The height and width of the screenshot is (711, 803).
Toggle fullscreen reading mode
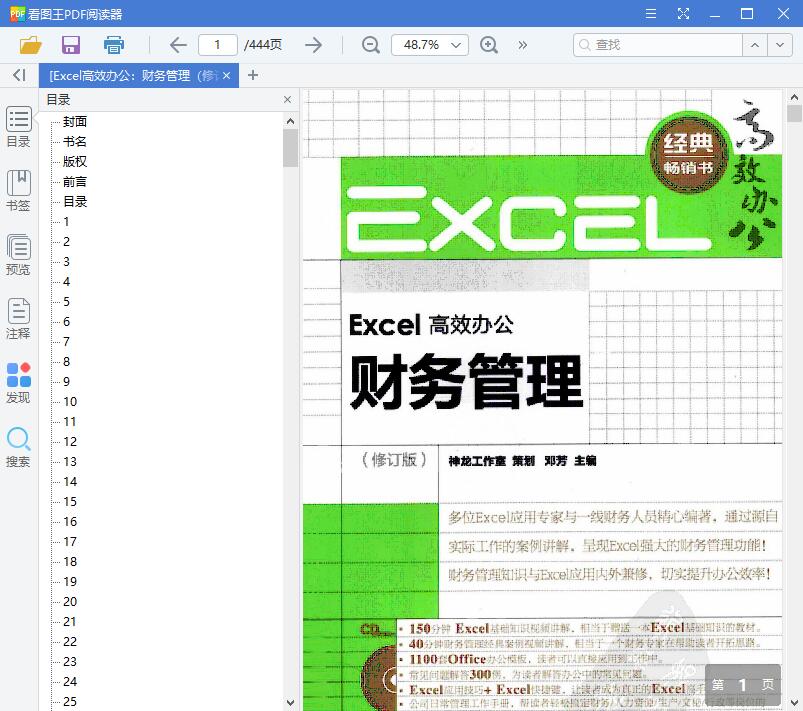(x=684, y=13)
